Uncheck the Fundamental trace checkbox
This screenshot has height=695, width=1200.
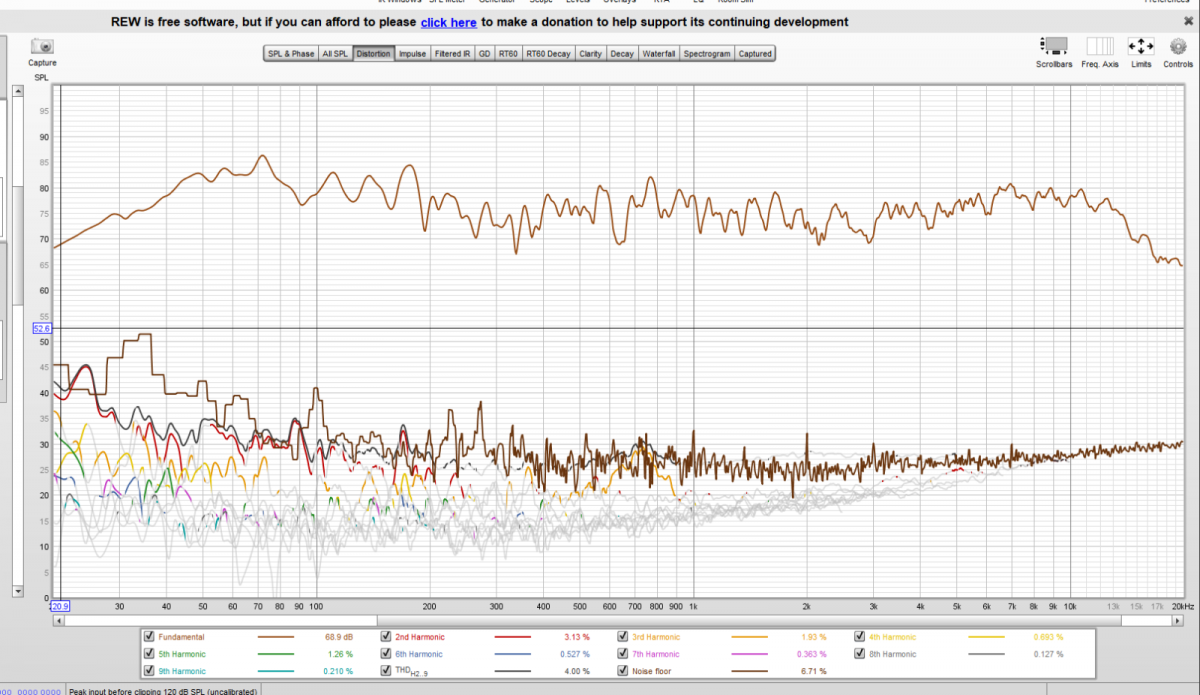point(149,636)
